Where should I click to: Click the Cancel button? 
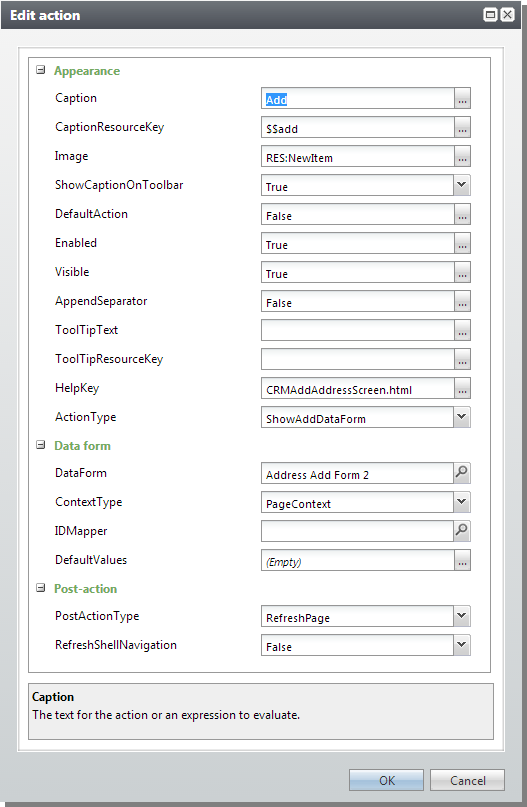467,780
